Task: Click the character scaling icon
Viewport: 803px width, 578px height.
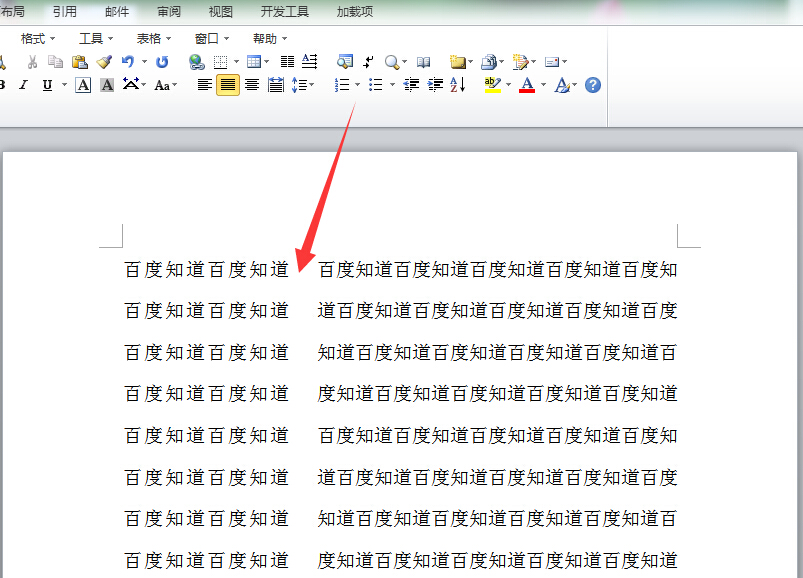Action: pos(132,84)
